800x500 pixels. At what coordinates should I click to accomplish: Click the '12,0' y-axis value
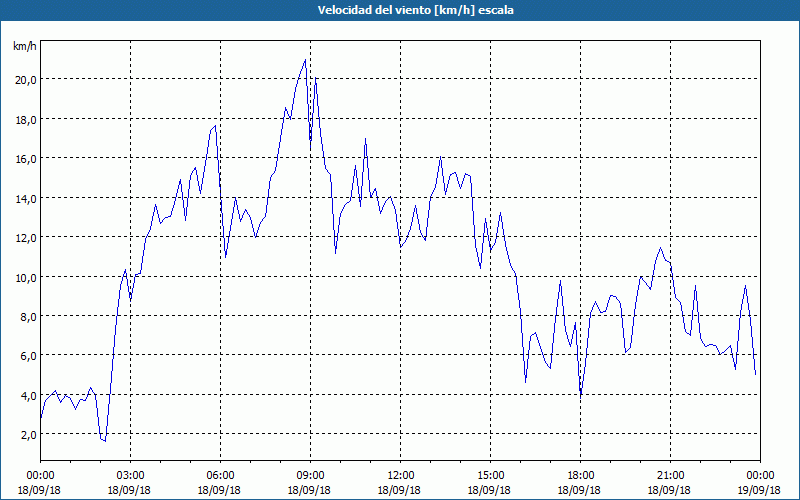click(27, 238)
